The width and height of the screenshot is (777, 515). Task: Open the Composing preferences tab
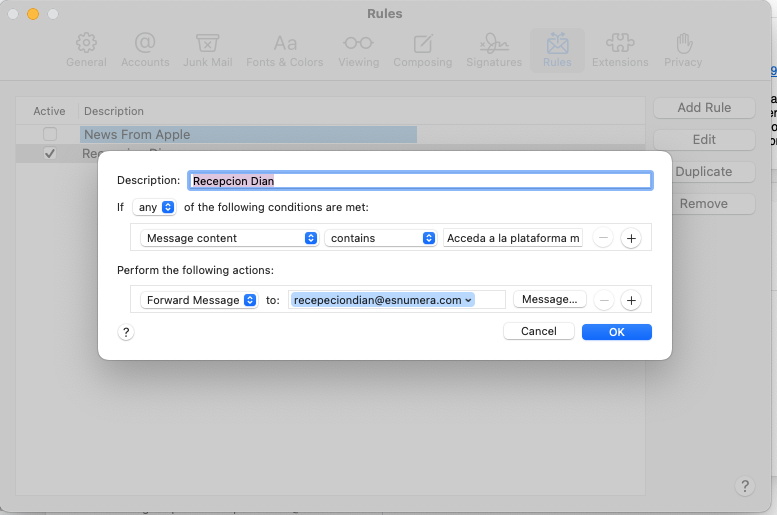click(x=423, y=50)
